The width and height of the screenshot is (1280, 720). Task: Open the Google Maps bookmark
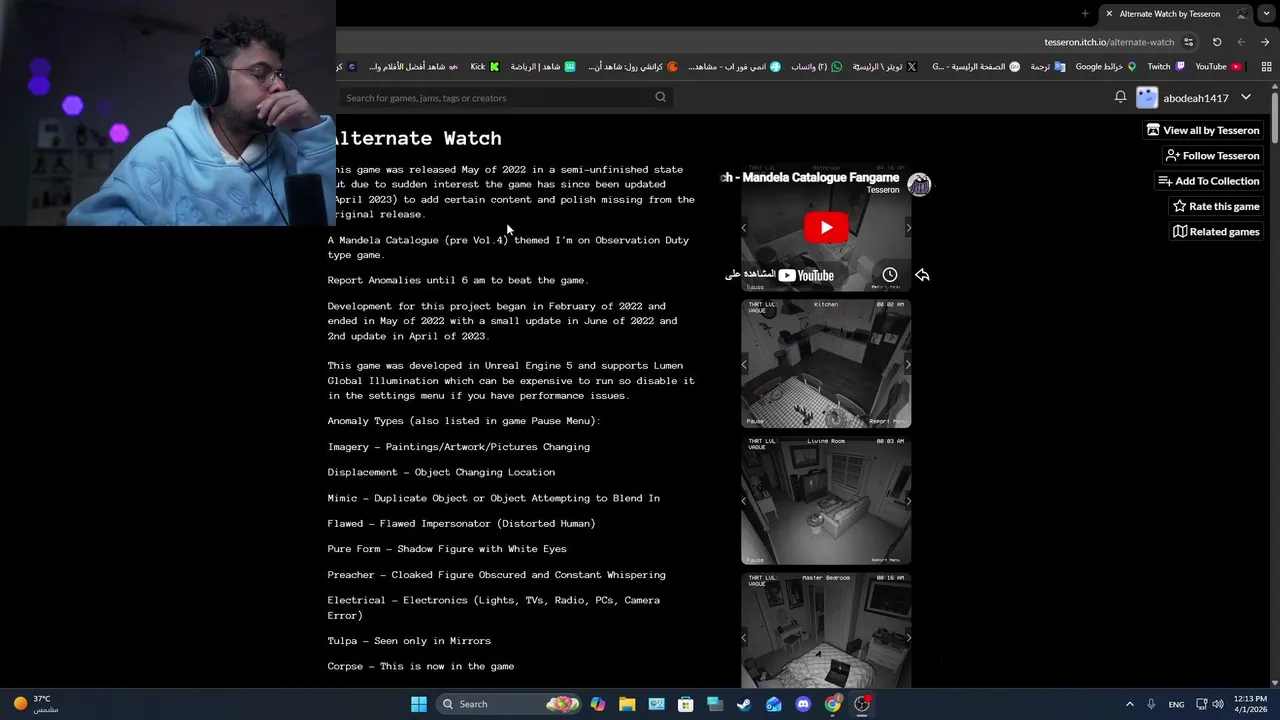point(1106,67)
